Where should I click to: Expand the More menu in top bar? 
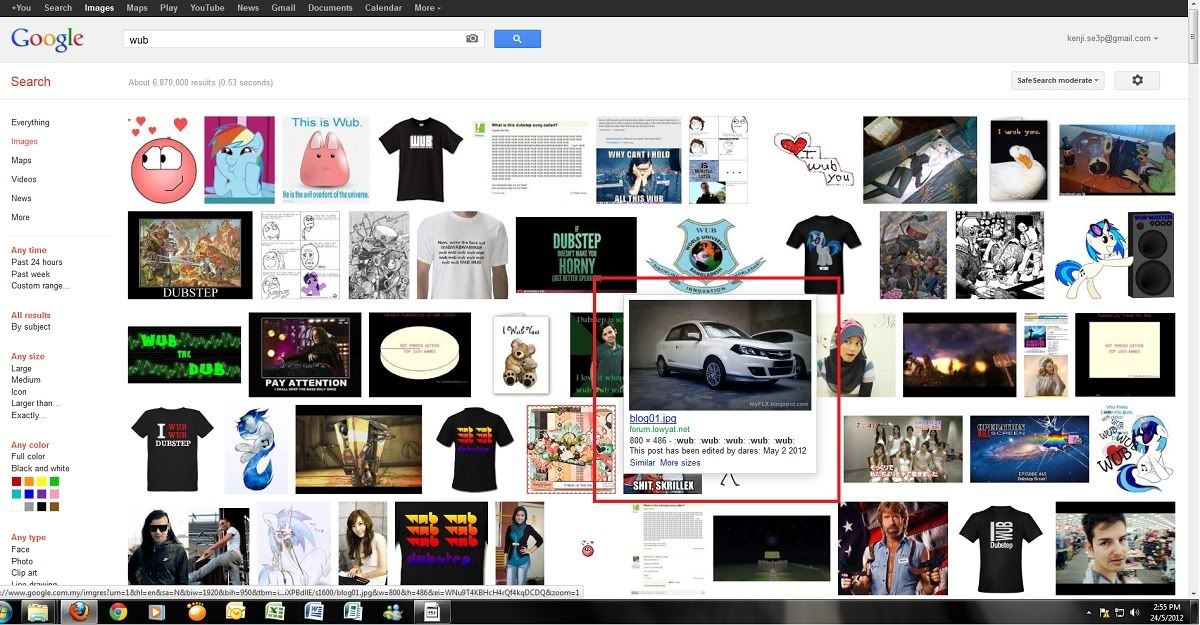(428, 8)
